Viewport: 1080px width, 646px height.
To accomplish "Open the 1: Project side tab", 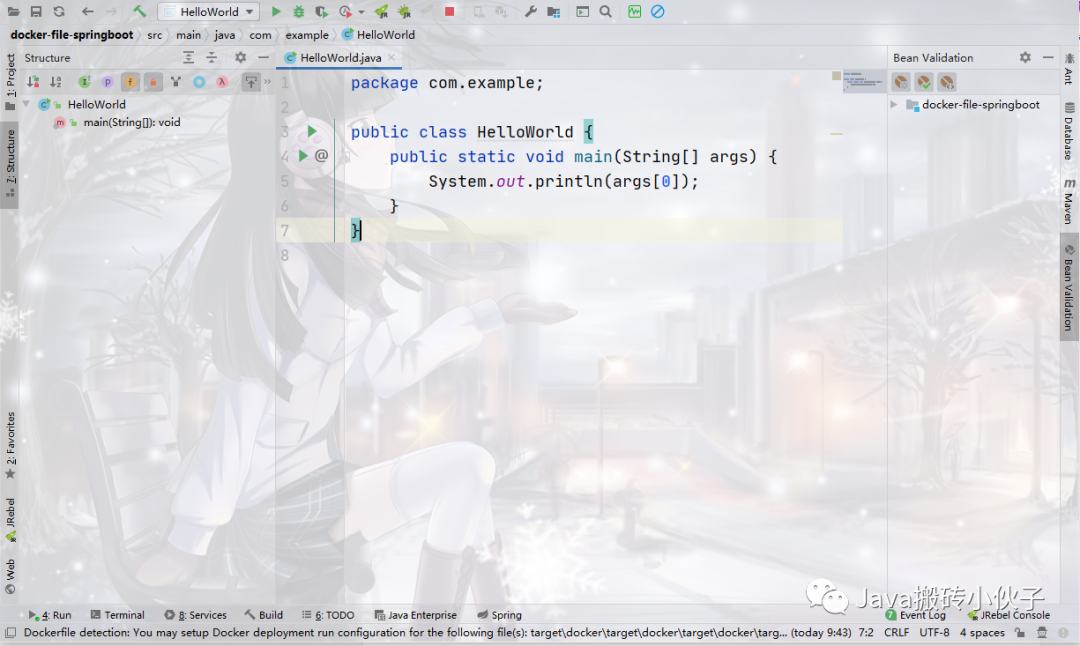I will [x=10, y=81].
